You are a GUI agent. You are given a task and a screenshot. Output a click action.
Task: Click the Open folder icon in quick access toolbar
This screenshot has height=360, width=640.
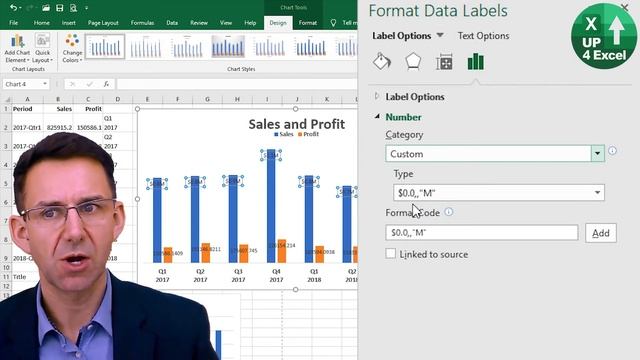(46, 8)
